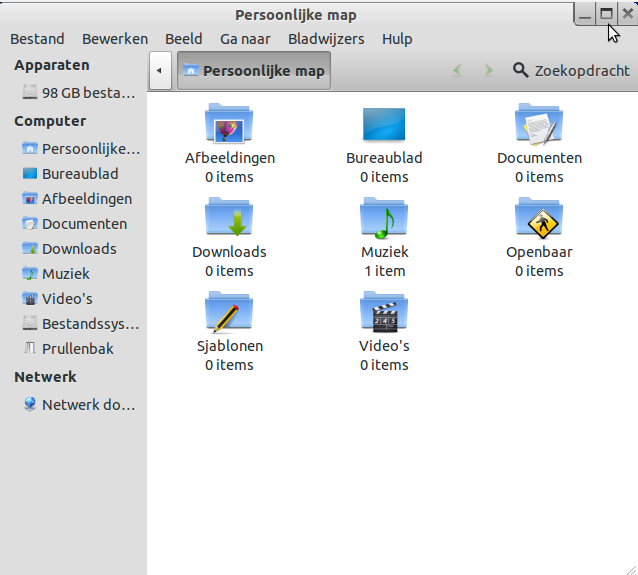Toggle the path bar left arrow button
This screenshot has height=575, width=638.
(x=160, y=71)
